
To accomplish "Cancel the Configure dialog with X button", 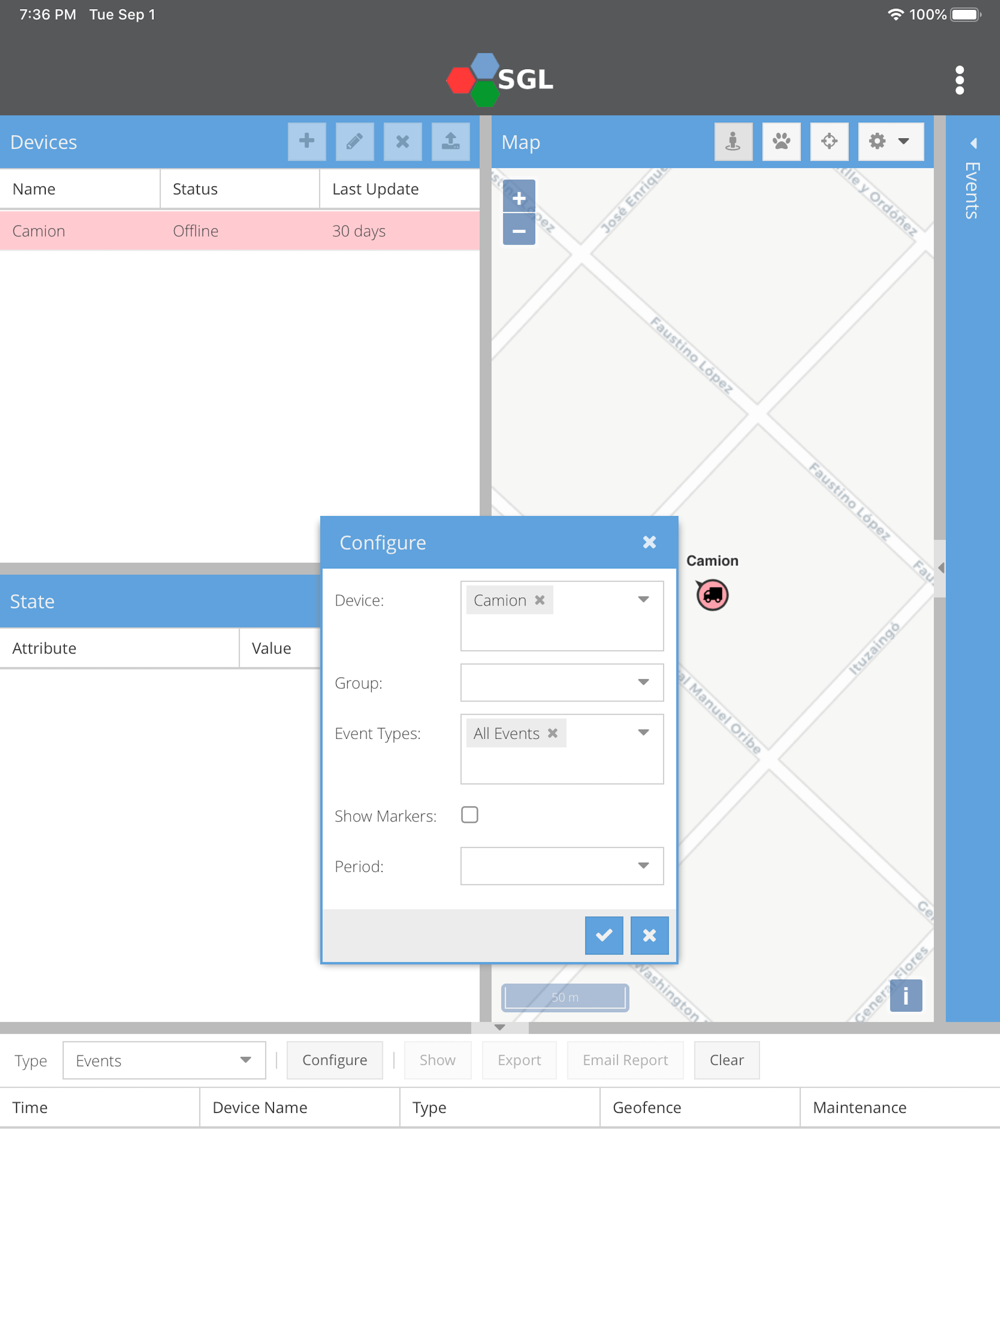I will coord(650,935).
